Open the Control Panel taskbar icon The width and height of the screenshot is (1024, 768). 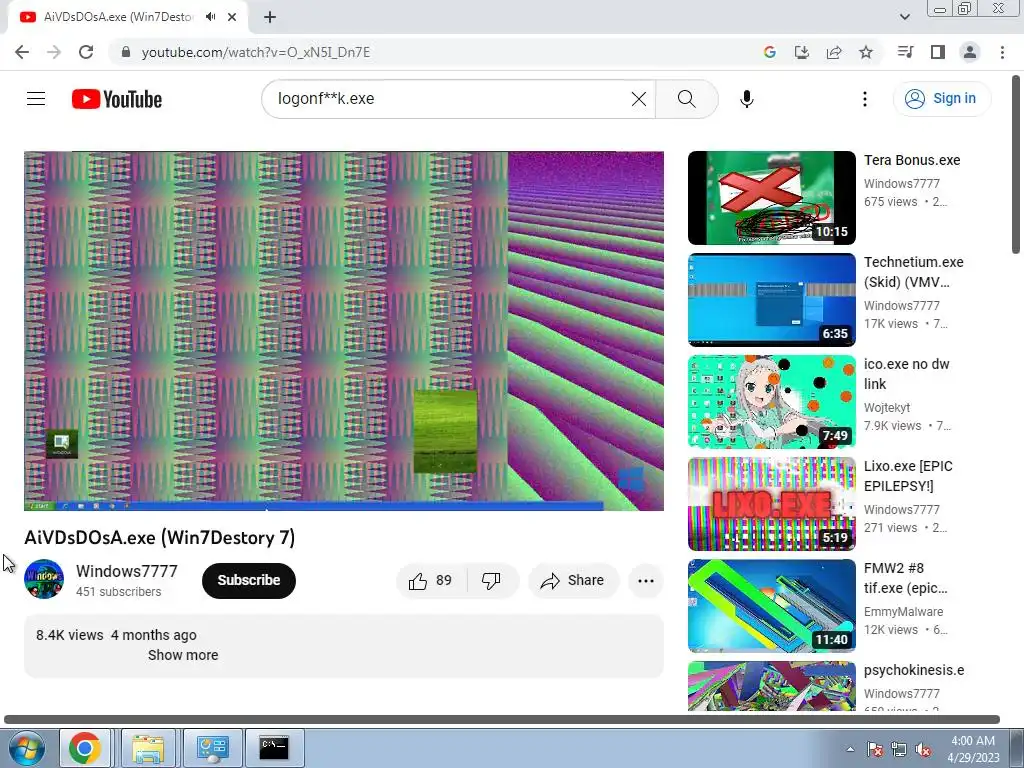(x=213, y=748)
